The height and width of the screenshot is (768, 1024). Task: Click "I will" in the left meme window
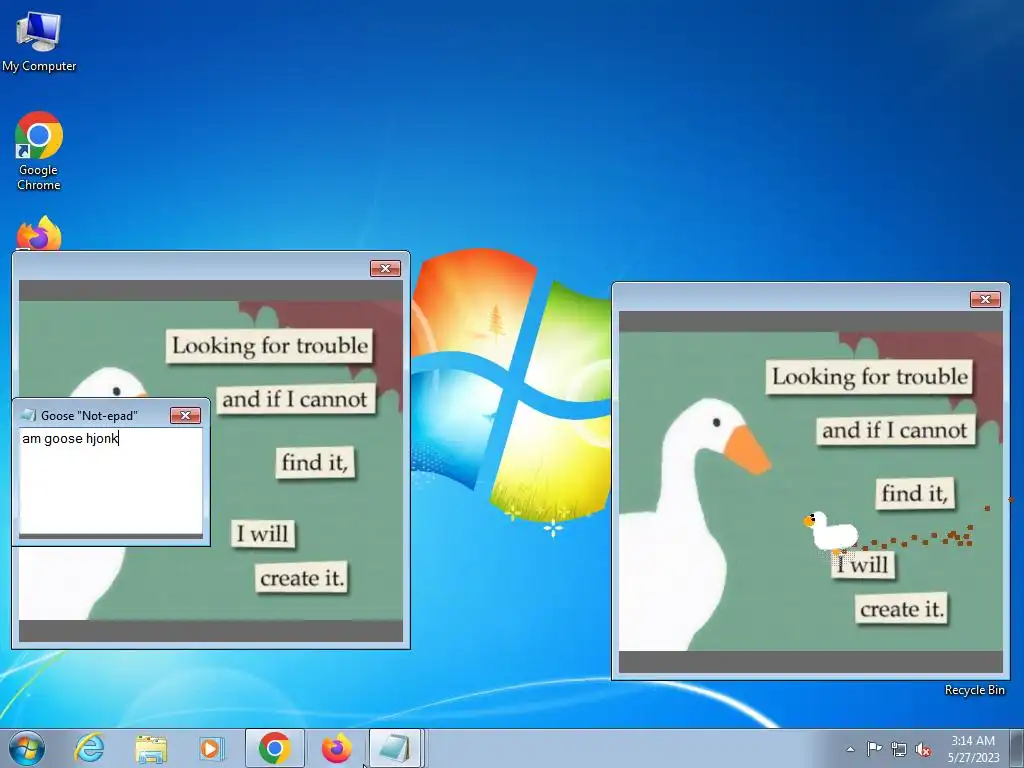[x=263, y=534]
